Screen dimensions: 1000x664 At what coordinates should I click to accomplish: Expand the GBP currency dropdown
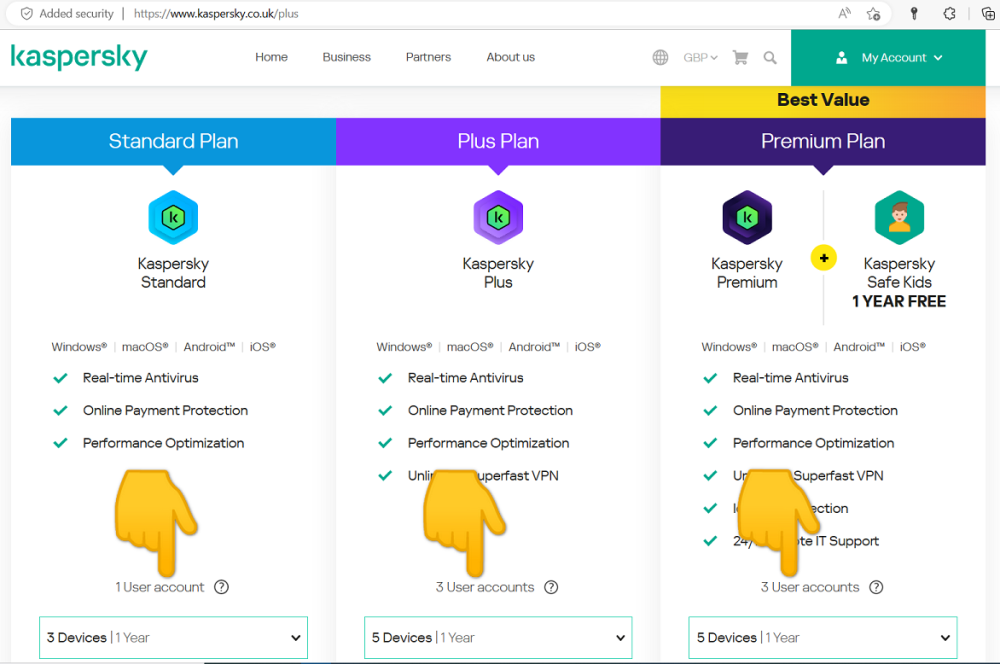700,58
